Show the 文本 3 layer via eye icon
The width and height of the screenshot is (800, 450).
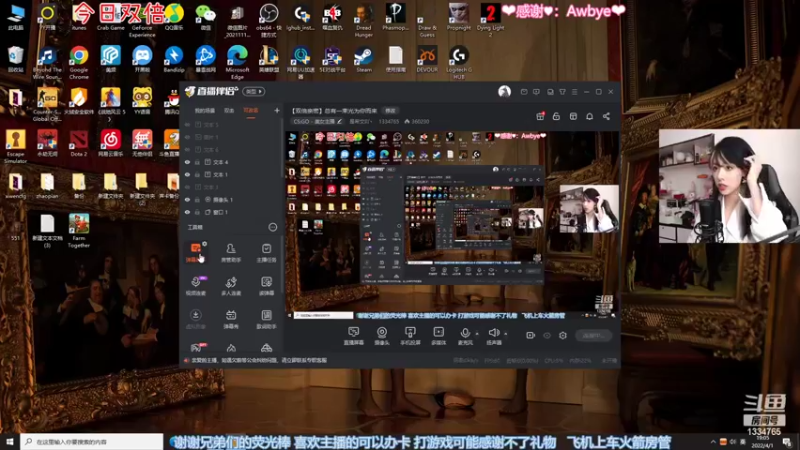187,187
